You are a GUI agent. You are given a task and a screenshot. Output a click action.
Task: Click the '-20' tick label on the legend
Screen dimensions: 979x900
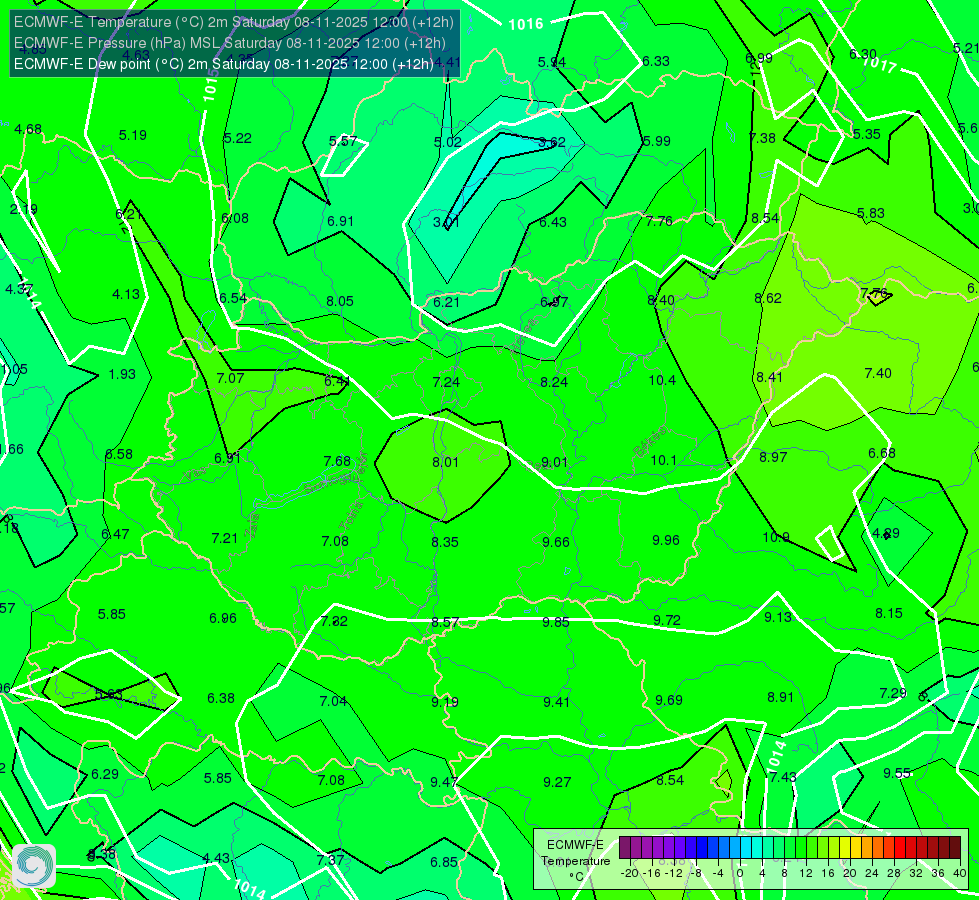click(629, 873)
